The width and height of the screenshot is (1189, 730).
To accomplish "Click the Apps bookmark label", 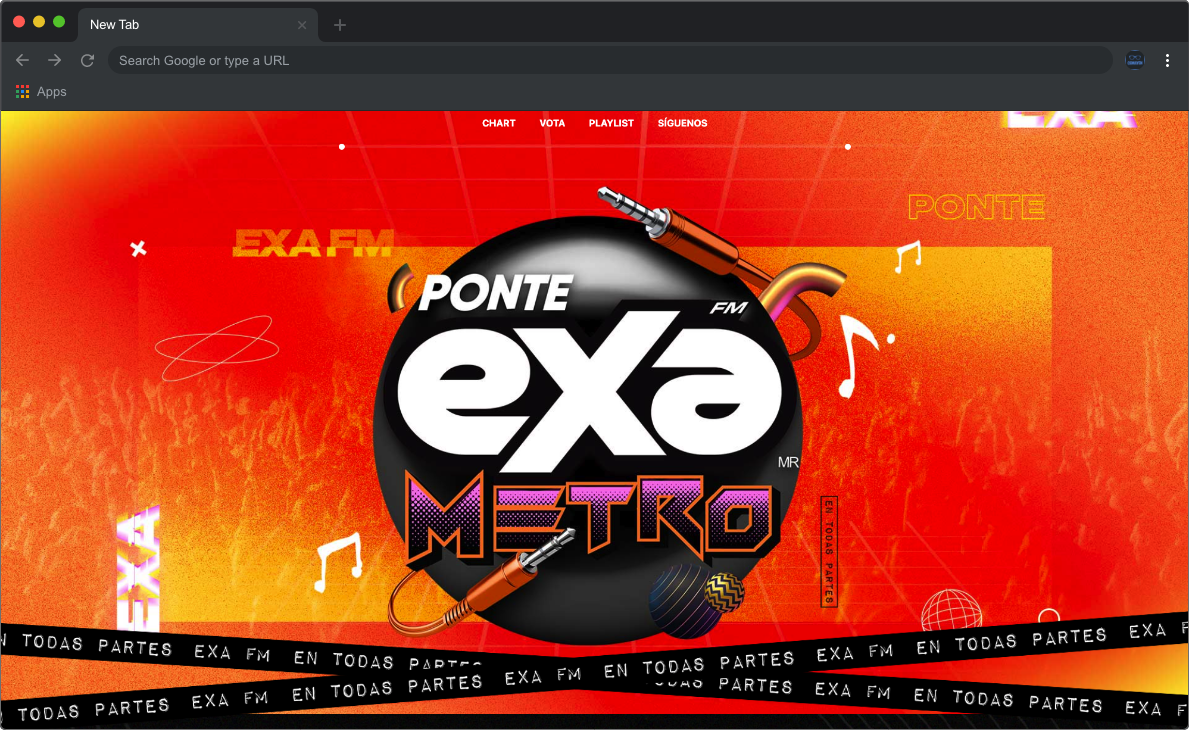I will click(52, 92).
